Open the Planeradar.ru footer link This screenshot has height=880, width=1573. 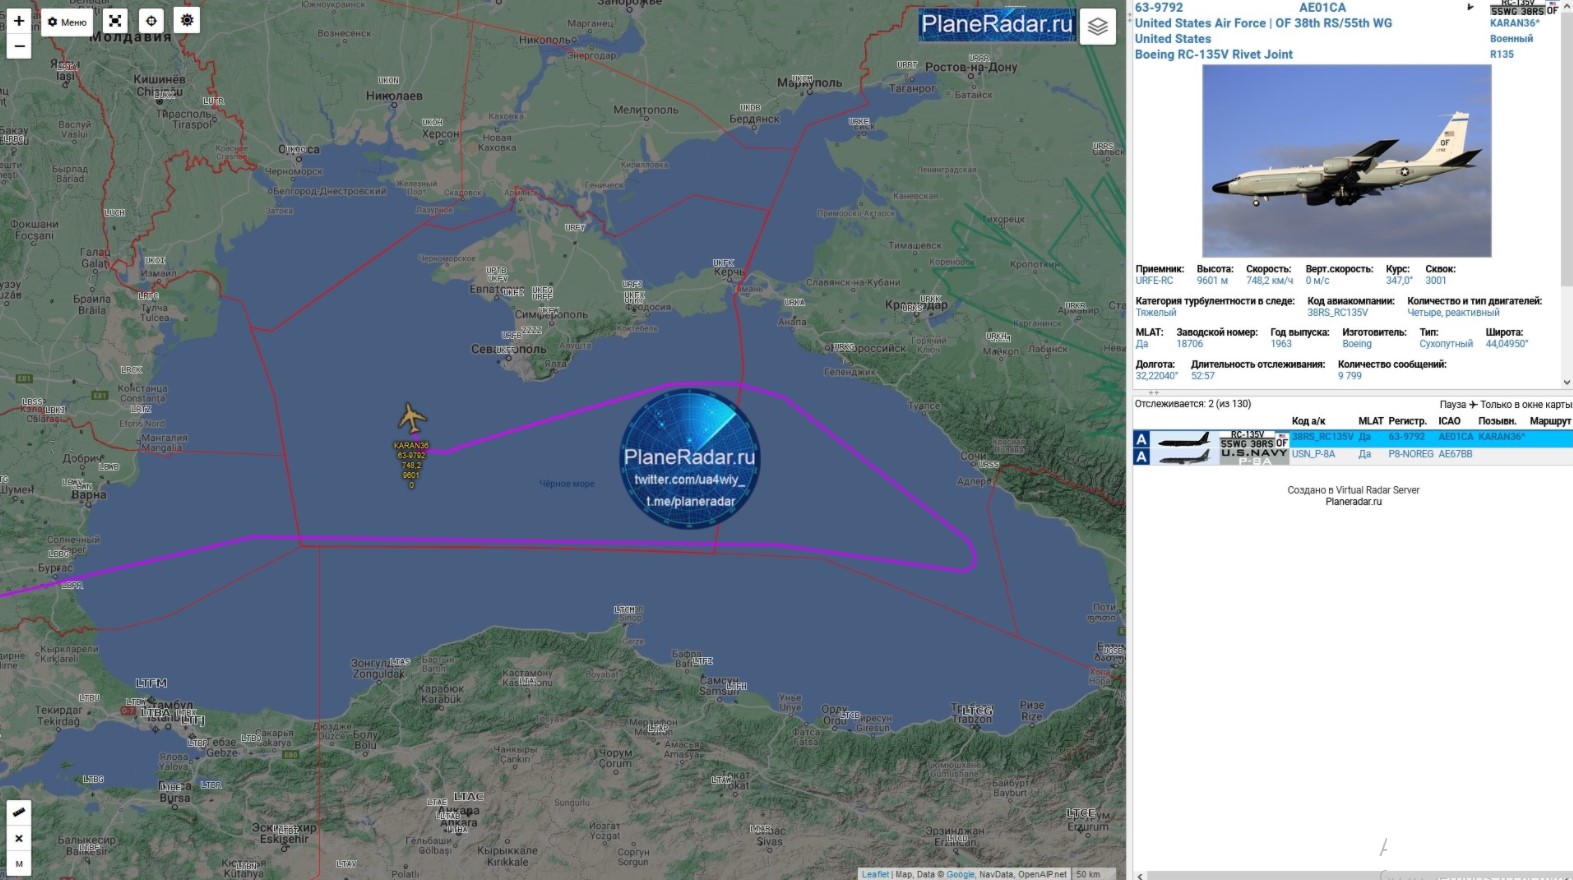[1353, 502]
